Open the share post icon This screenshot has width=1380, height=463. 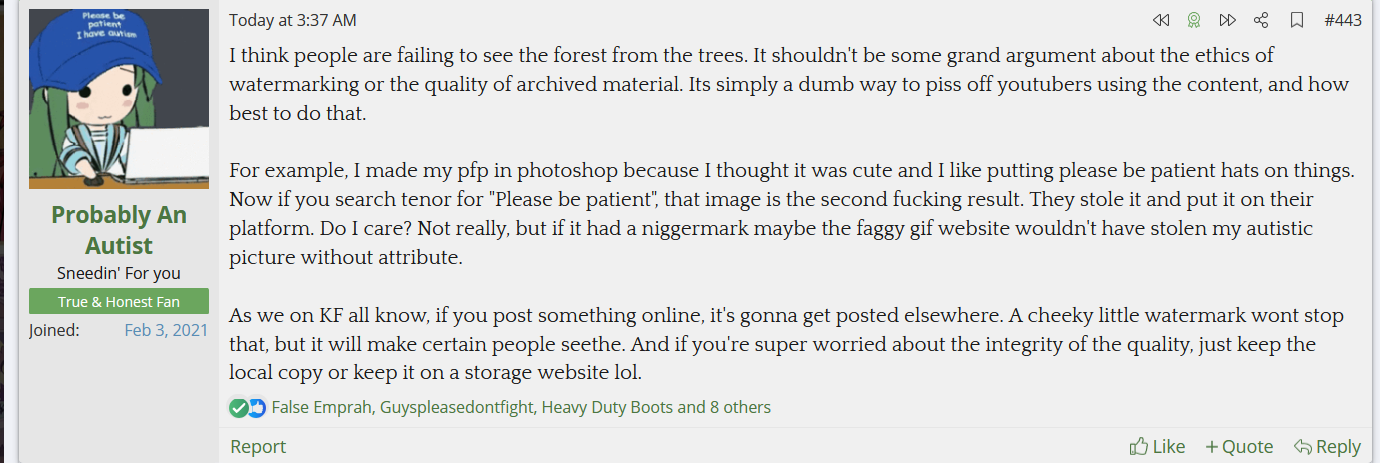point(1261,20)
